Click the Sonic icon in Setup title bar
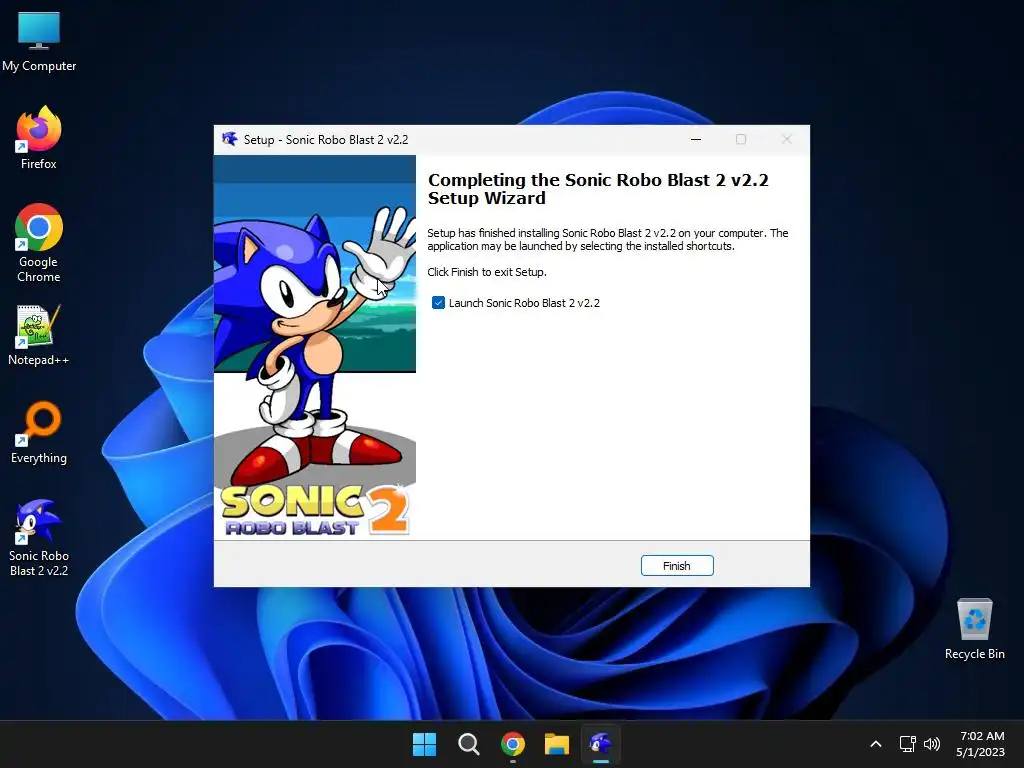Viewport: 1024px width, 768px height. point(229,139)
